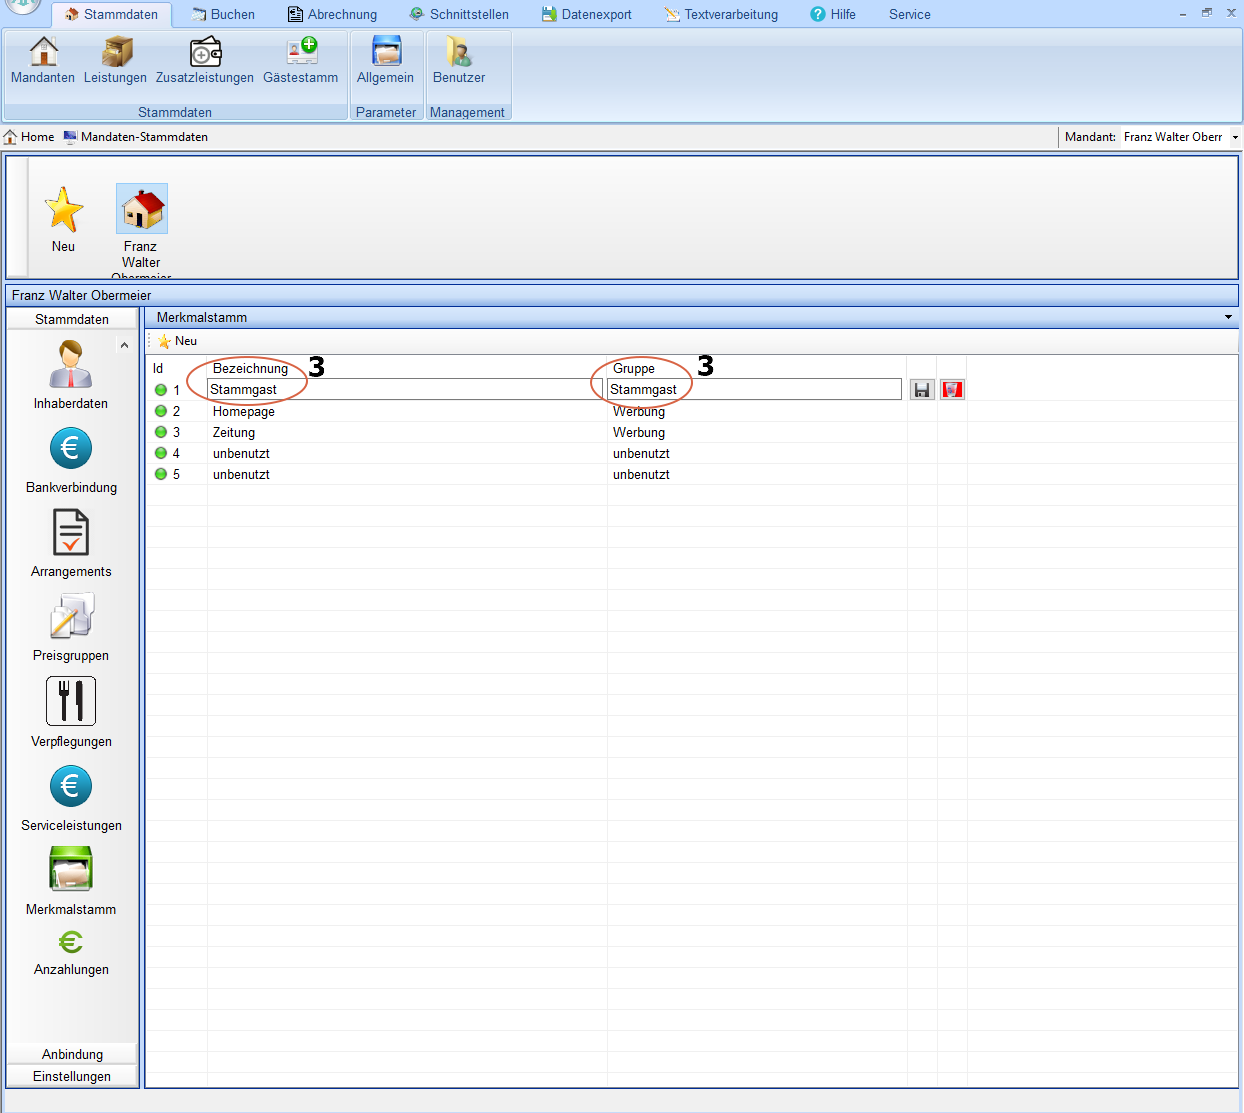Save the edited row with disk icon
This screenshot has height=1113, width=1244.
coord(922,390)
